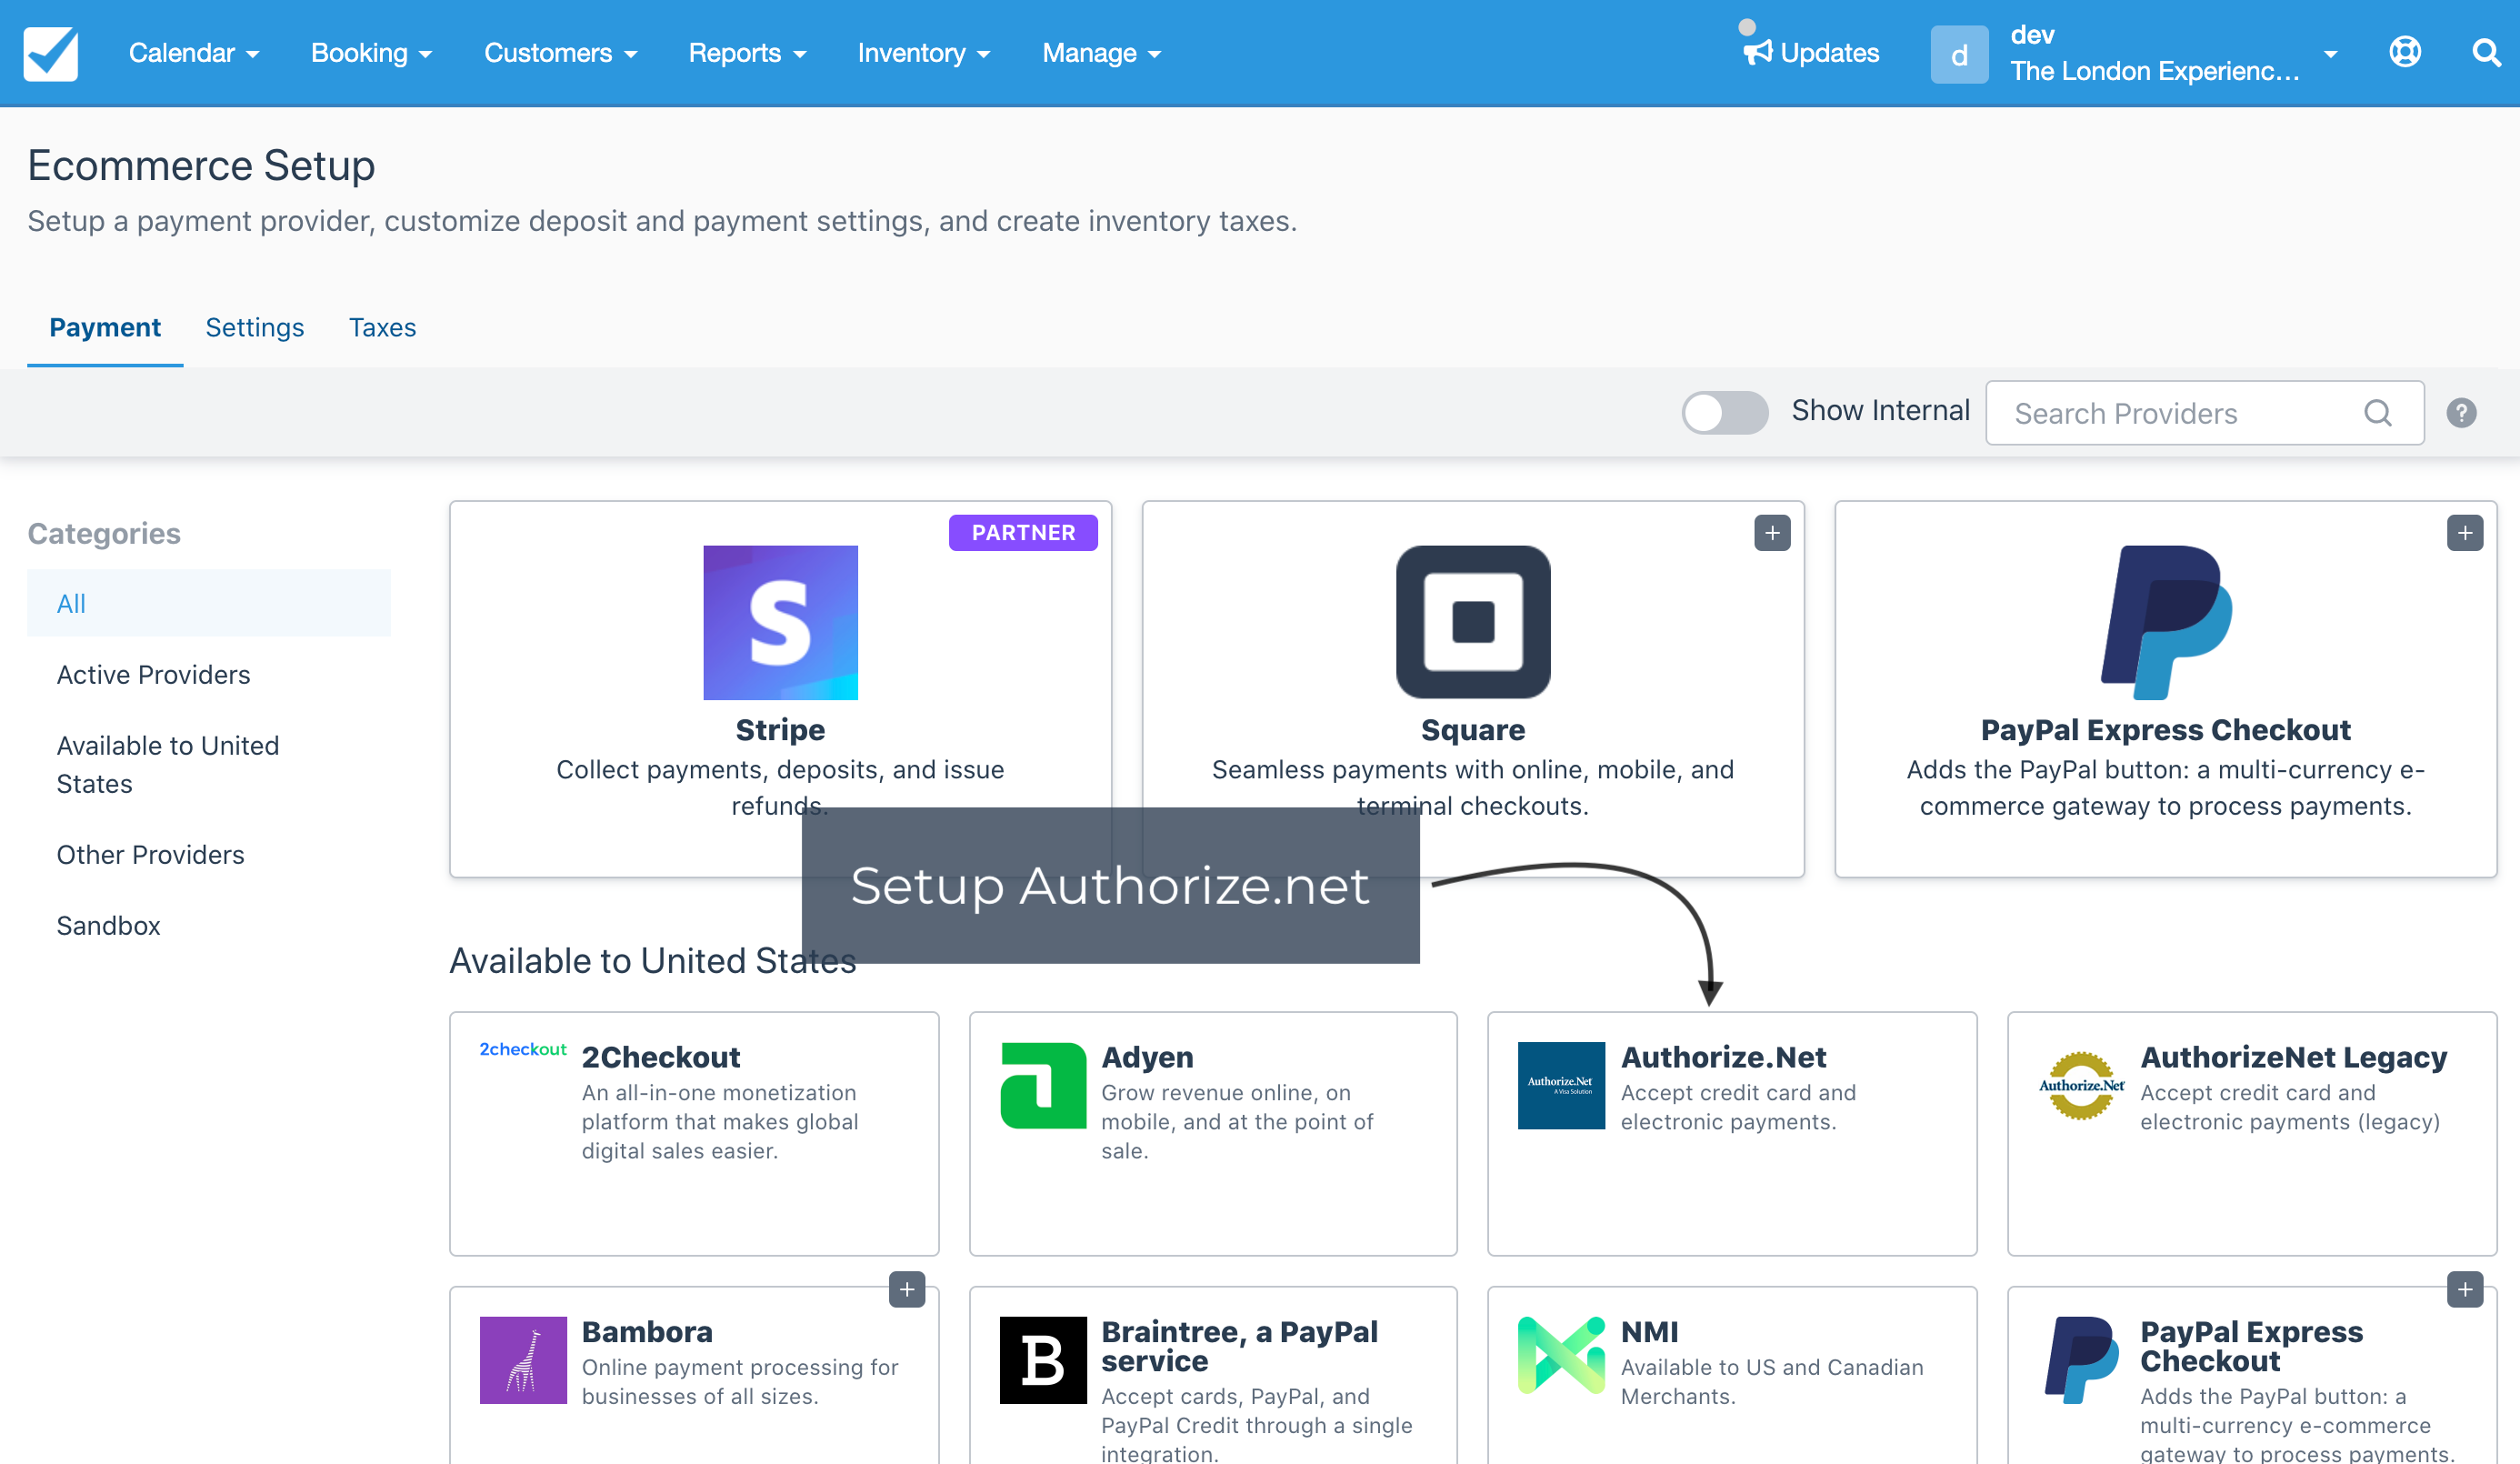
Task: Click the small PayPal logo in lower row
Action: 2082,1360
